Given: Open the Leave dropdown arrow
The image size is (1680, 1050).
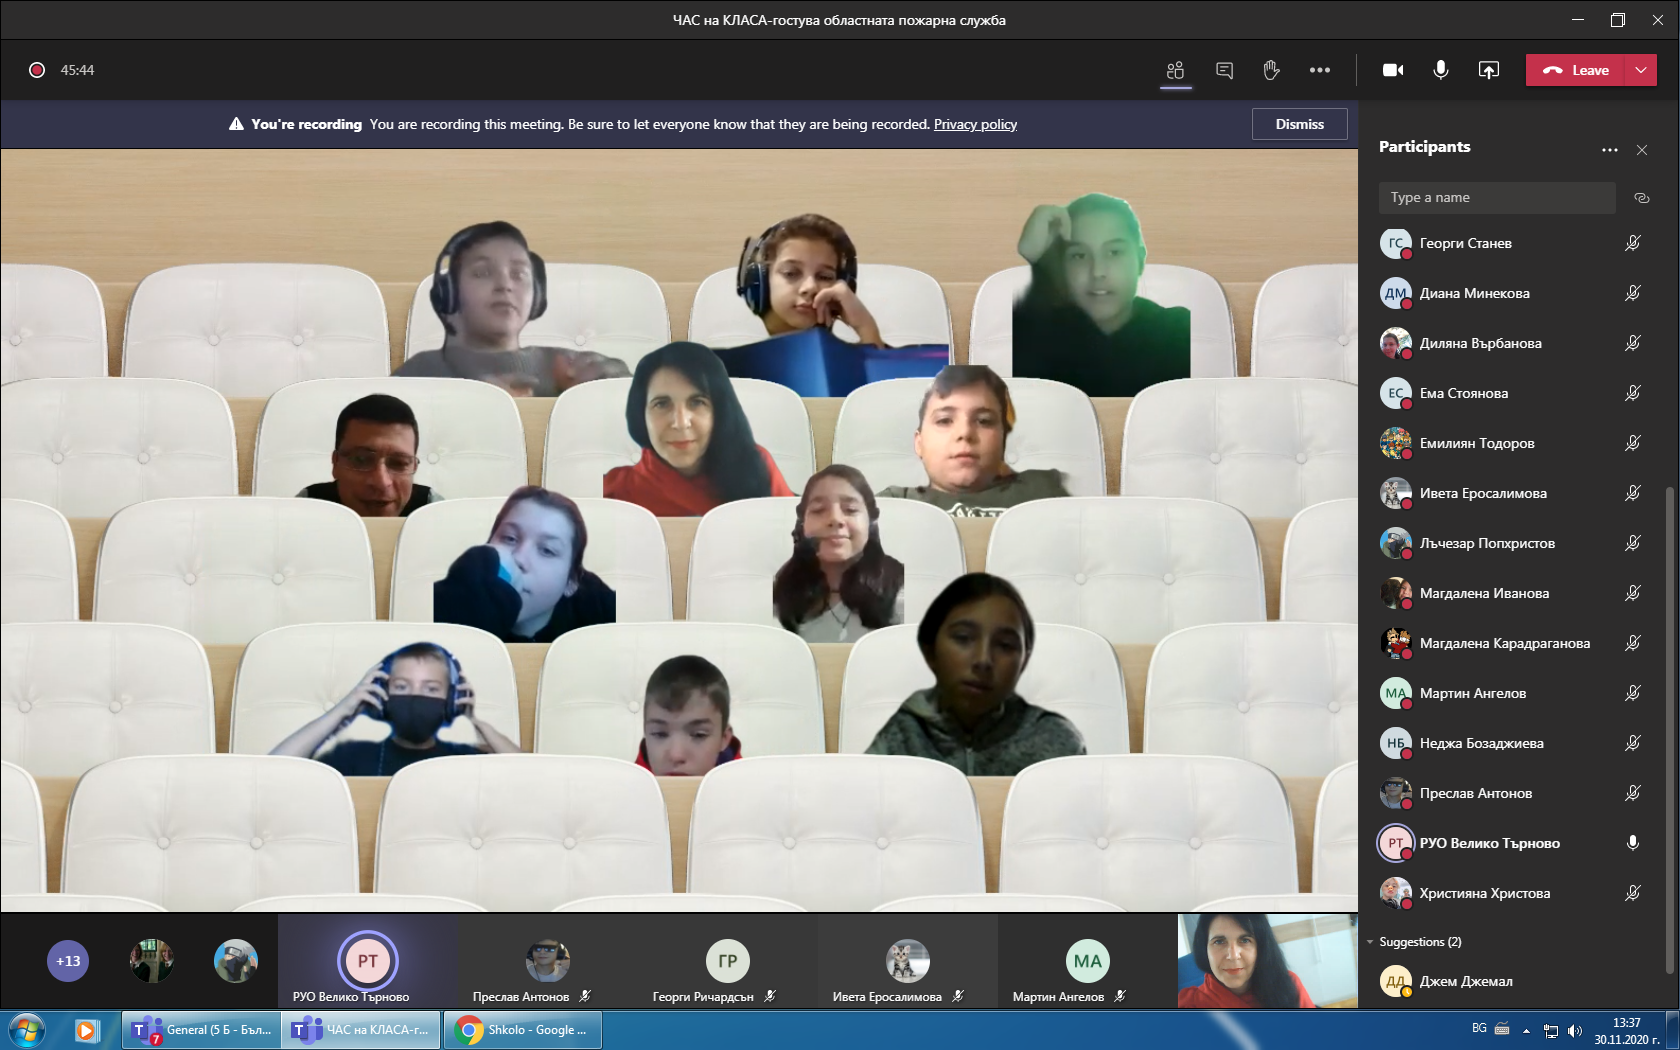Looking at the screenshot, I should (x=1641, y=70).
